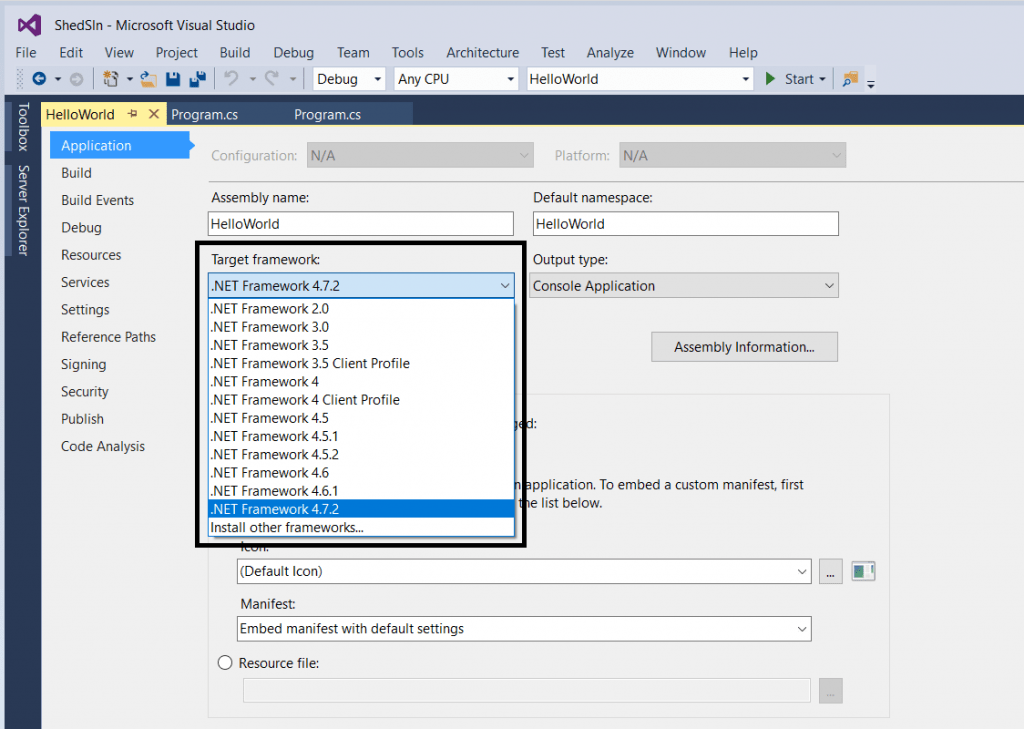
Task: Open Navigate Backward history dropdown arrow
Action: [57, 79]
